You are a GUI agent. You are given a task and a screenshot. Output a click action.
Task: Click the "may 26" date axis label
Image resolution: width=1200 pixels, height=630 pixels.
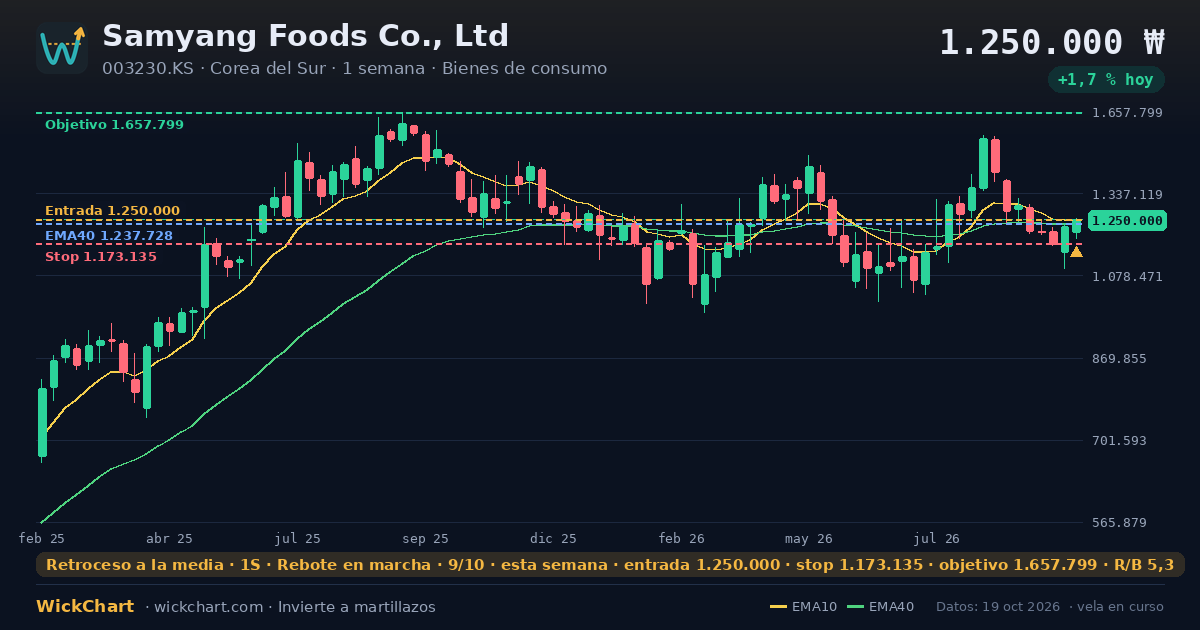809,539
